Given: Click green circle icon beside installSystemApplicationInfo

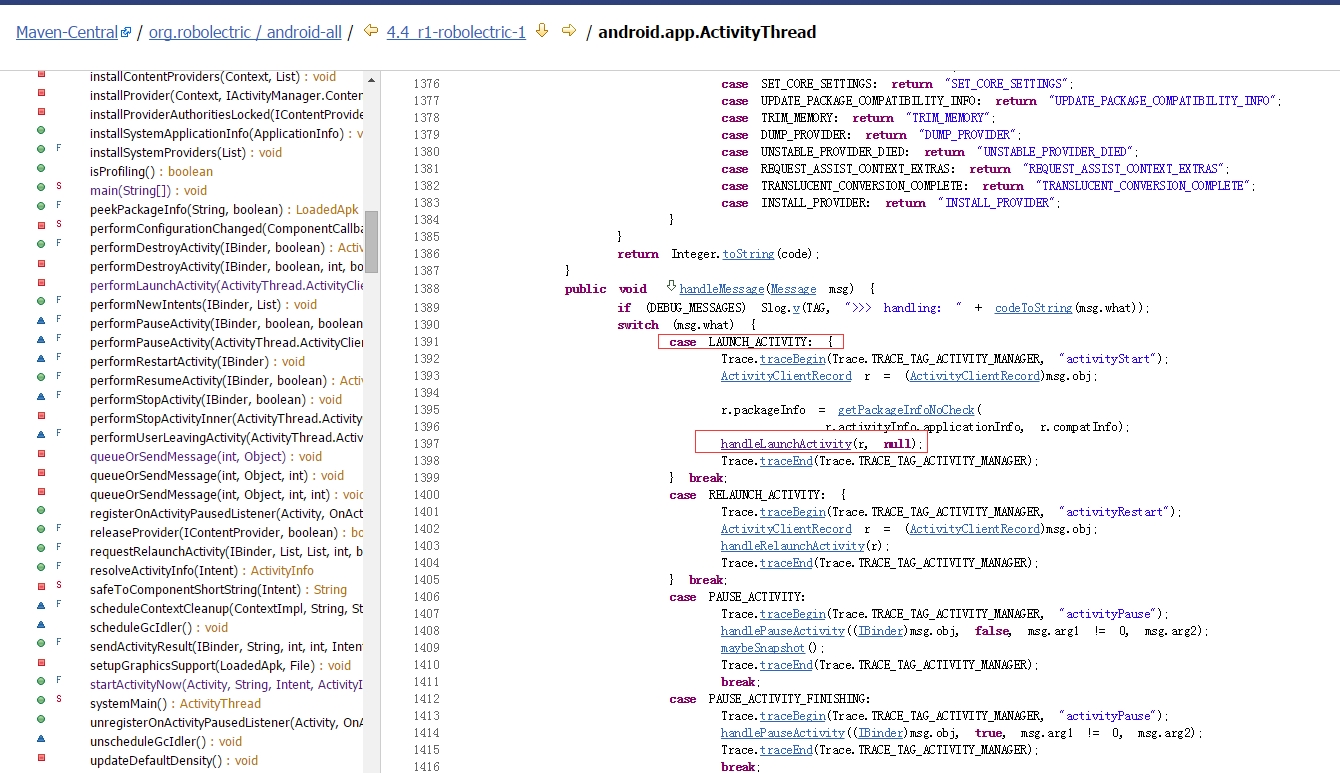Looking at the screenshot, I should click(x=41, y=131).
